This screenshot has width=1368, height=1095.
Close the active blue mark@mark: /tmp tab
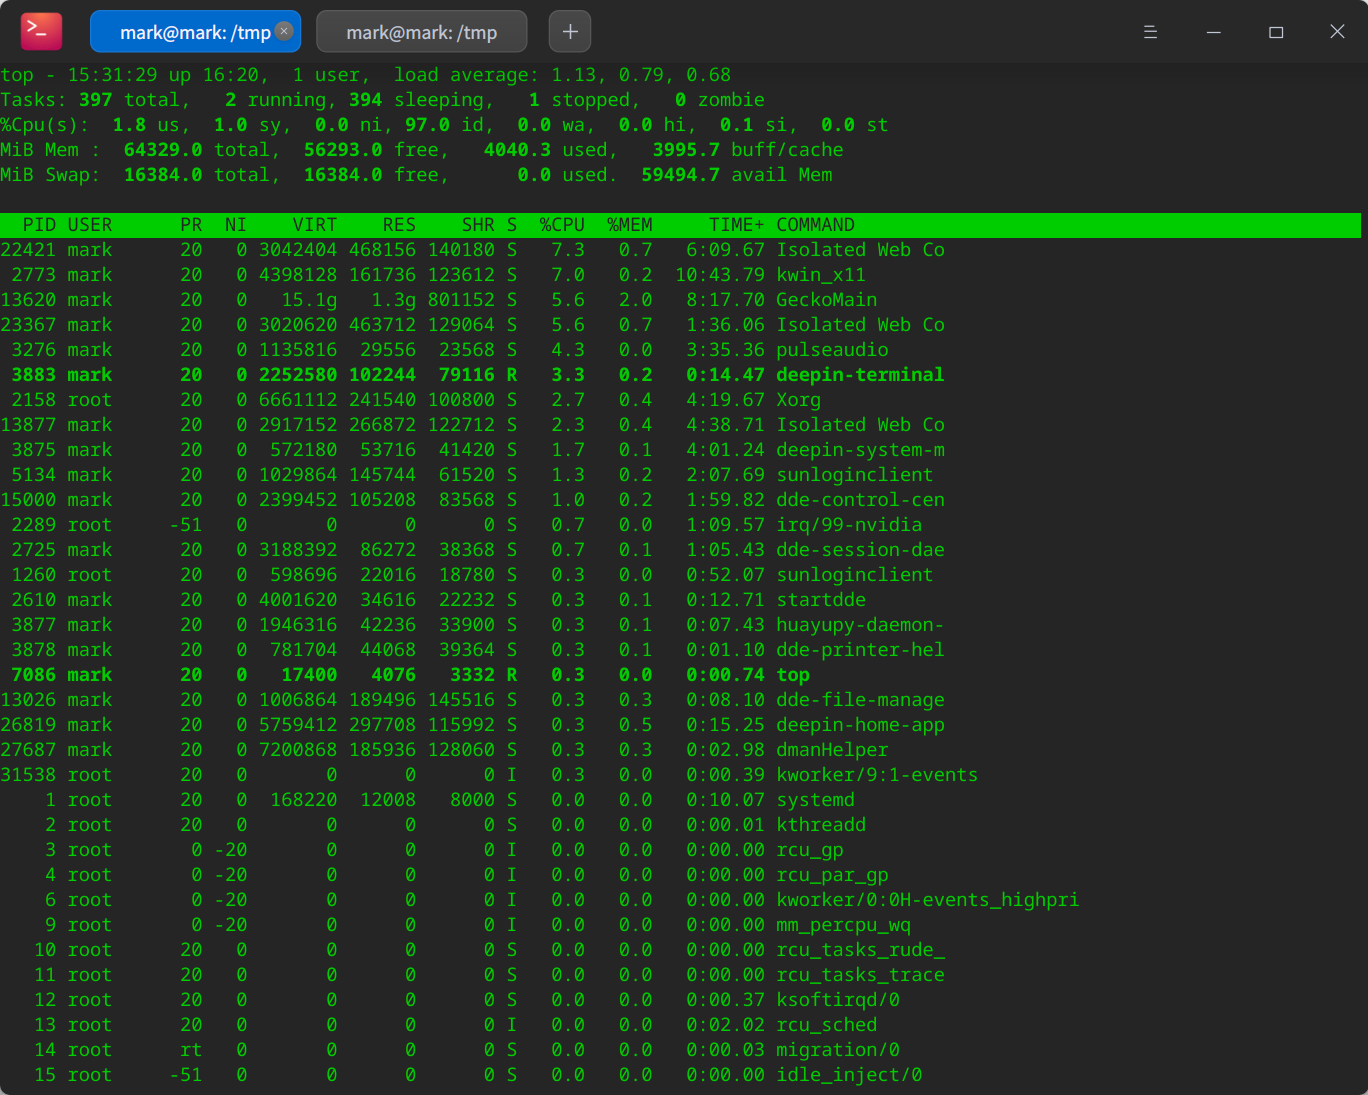click(284, 31)
